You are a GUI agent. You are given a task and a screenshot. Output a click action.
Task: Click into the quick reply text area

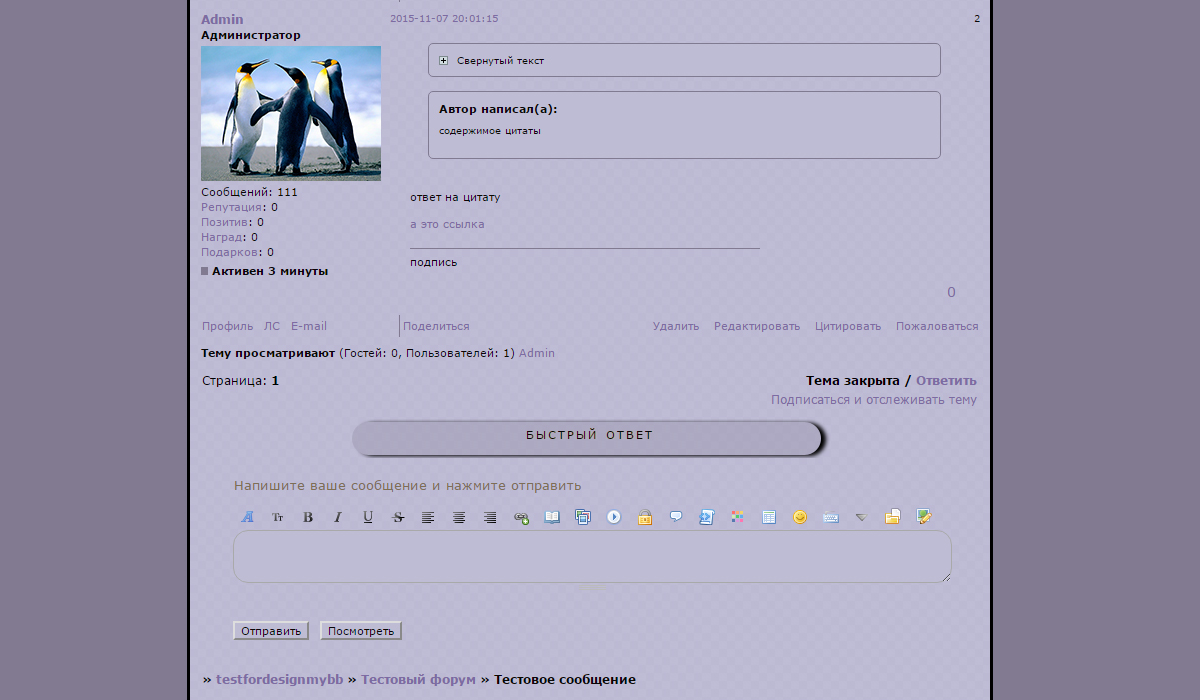pos(592,556)
